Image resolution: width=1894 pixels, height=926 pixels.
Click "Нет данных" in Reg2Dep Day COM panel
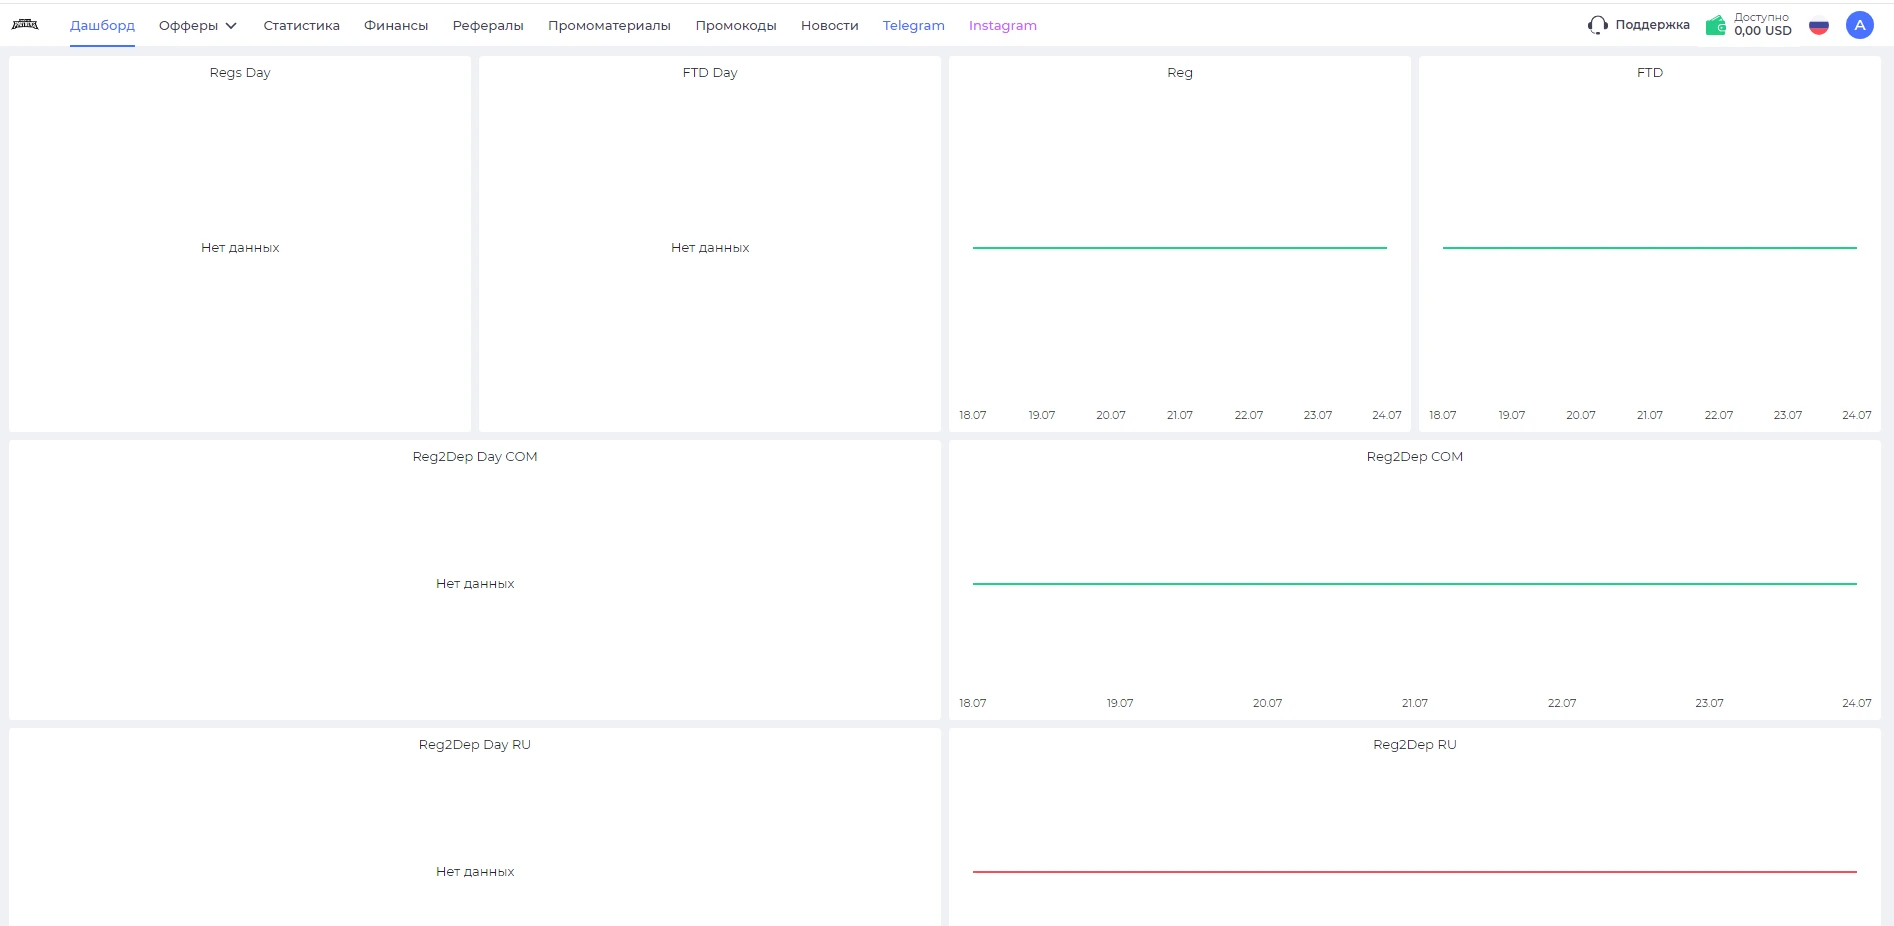(475, 584)
